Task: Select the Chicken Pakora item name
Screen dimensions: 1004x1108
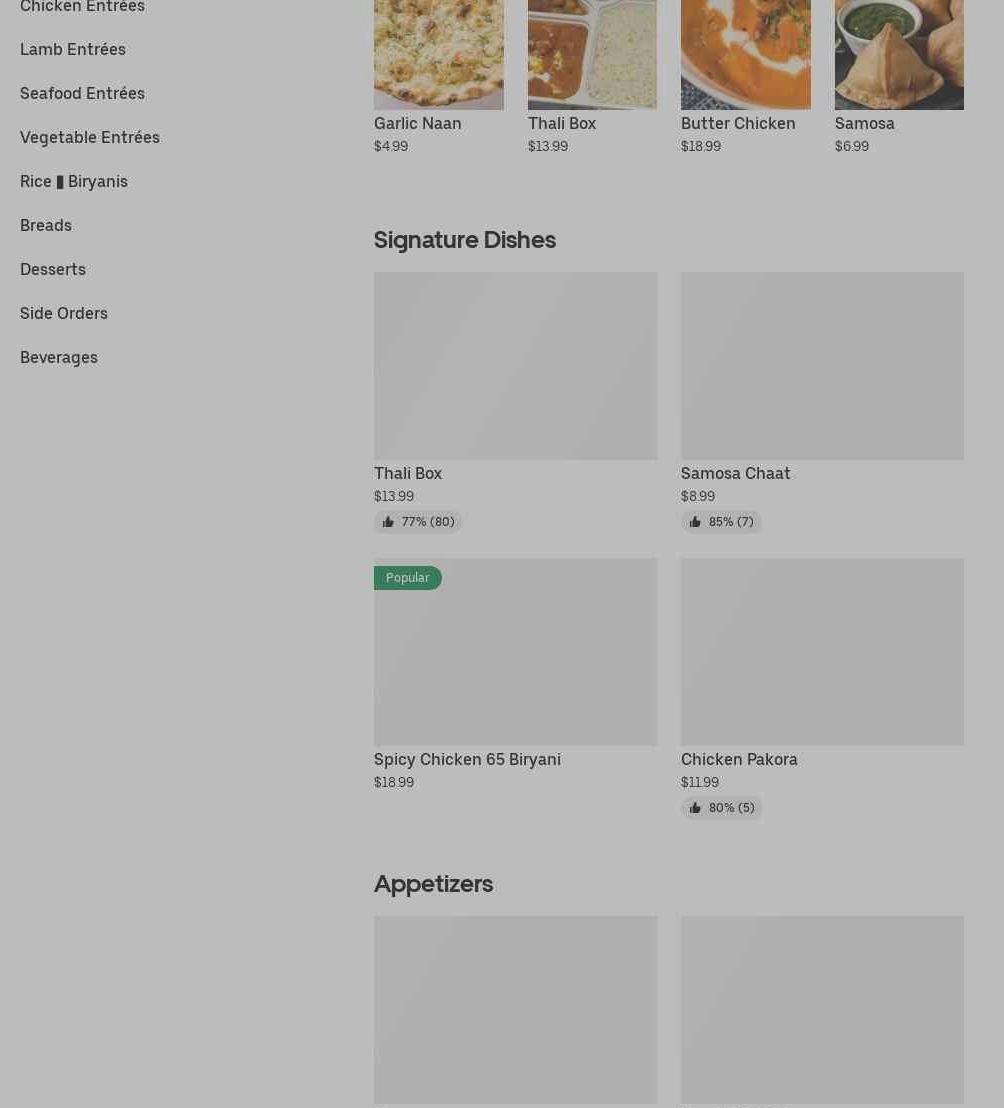Action: pos(739,759)
